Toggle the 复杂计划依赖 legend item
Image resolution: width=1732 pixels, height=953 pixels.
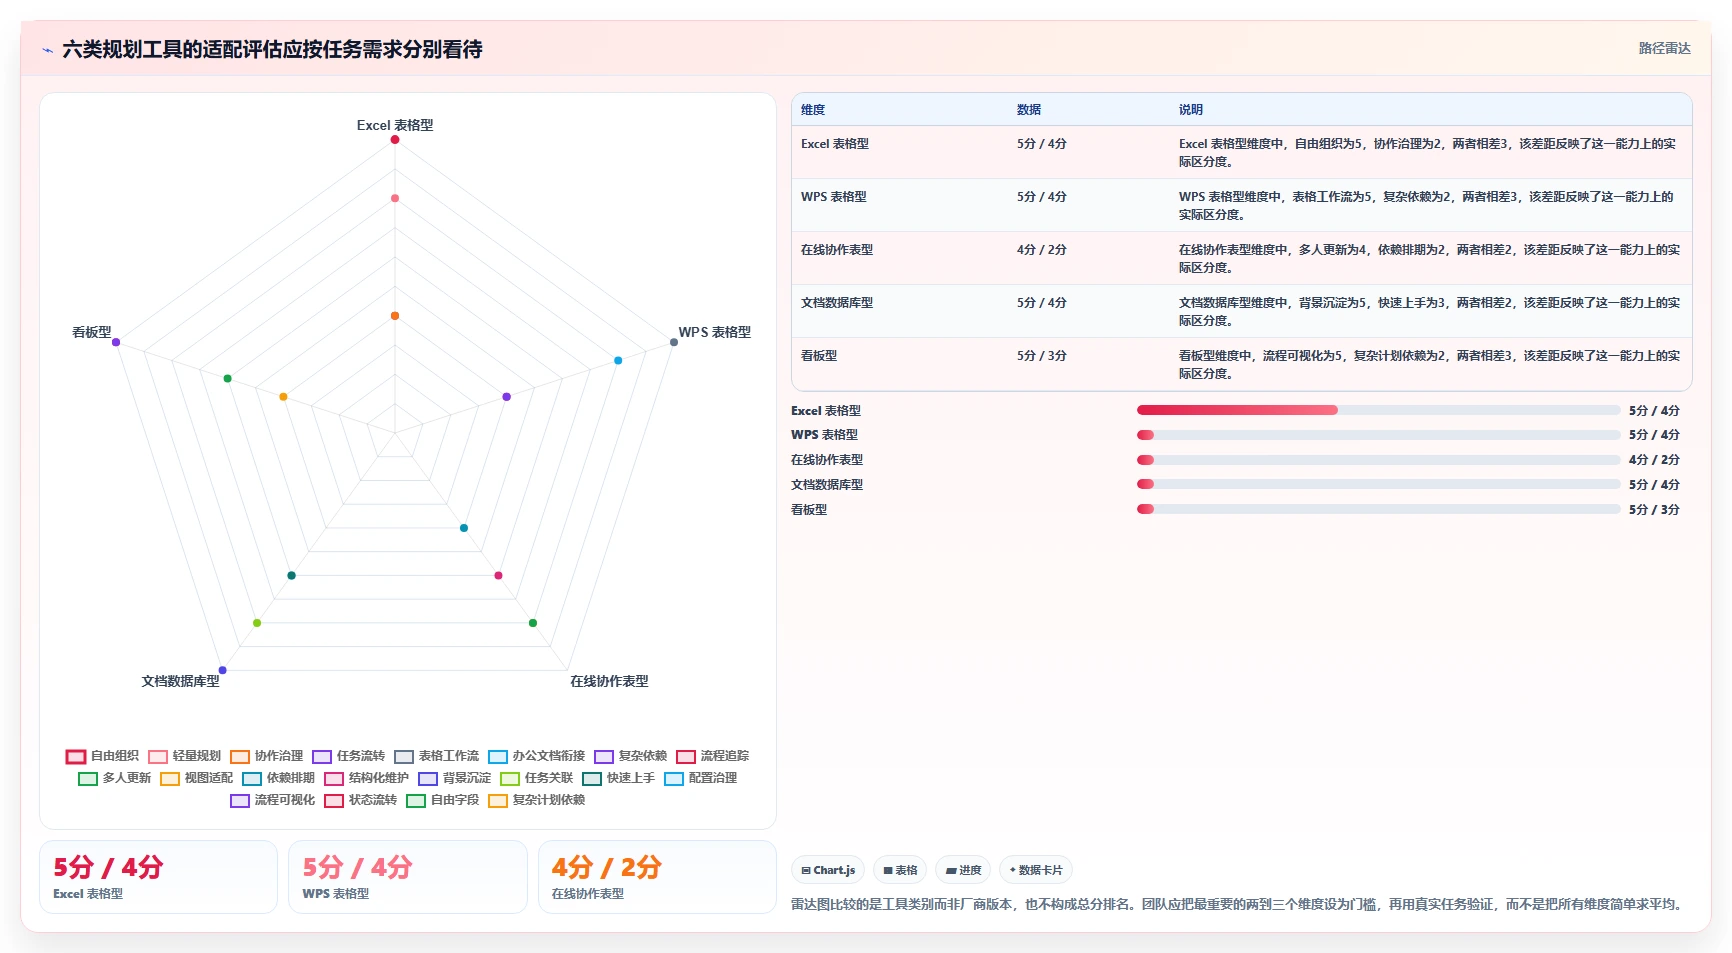tap(536, 800)
